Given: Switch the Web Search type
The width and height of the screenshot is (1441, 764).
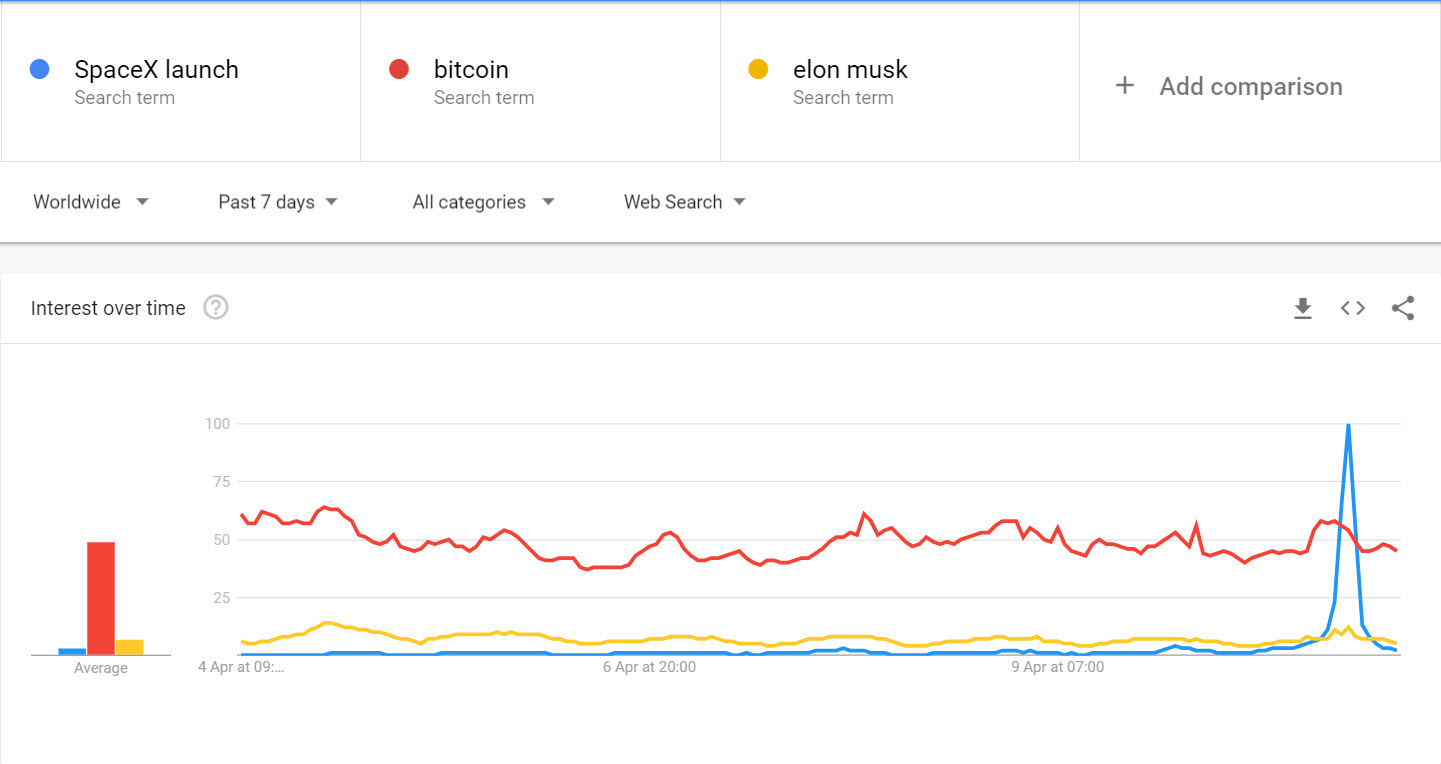Looking at the screenshot, I should coord(684,201).
